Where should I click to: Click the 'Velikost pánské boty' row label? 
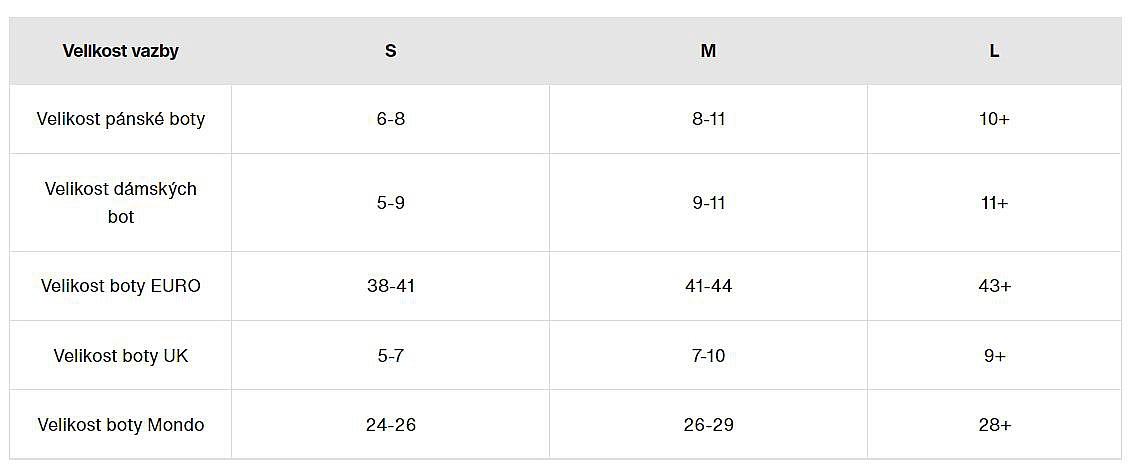(x=121, y=119)
